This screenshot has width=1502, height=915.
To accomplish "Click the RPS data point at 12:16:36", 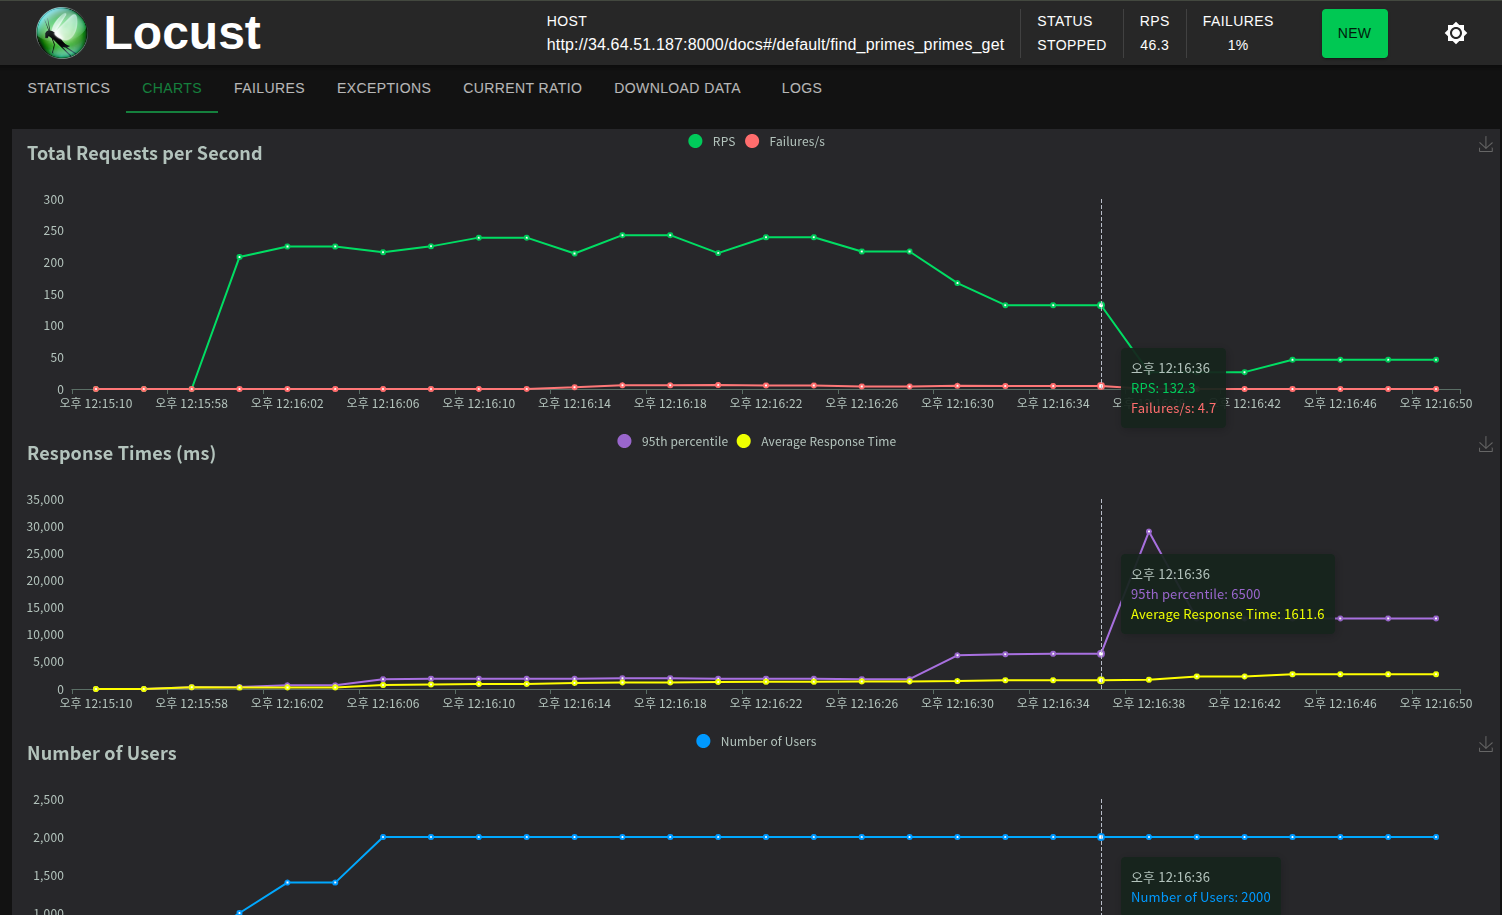I will (1101, 305).
